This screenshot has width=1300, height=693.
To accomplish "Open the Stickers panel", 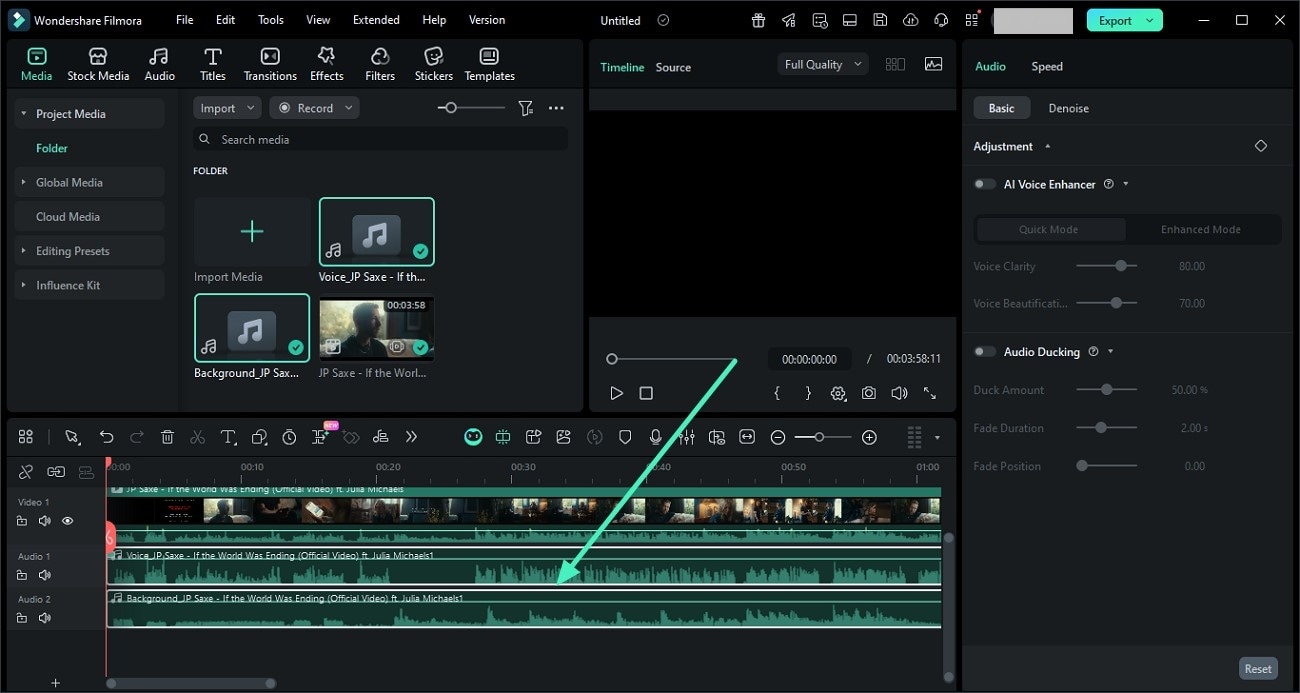I will click(433, 62).
